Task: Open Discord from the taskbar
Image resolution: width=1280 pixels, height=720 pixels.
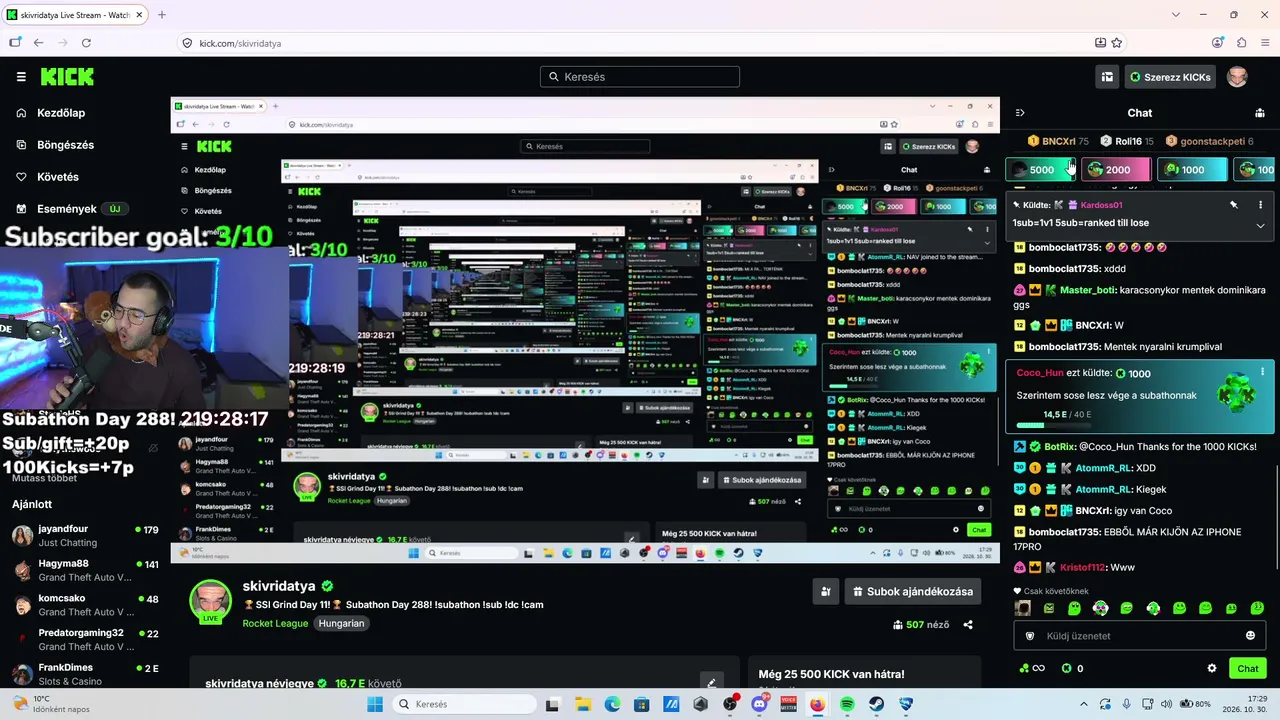Action: point(759,704)
